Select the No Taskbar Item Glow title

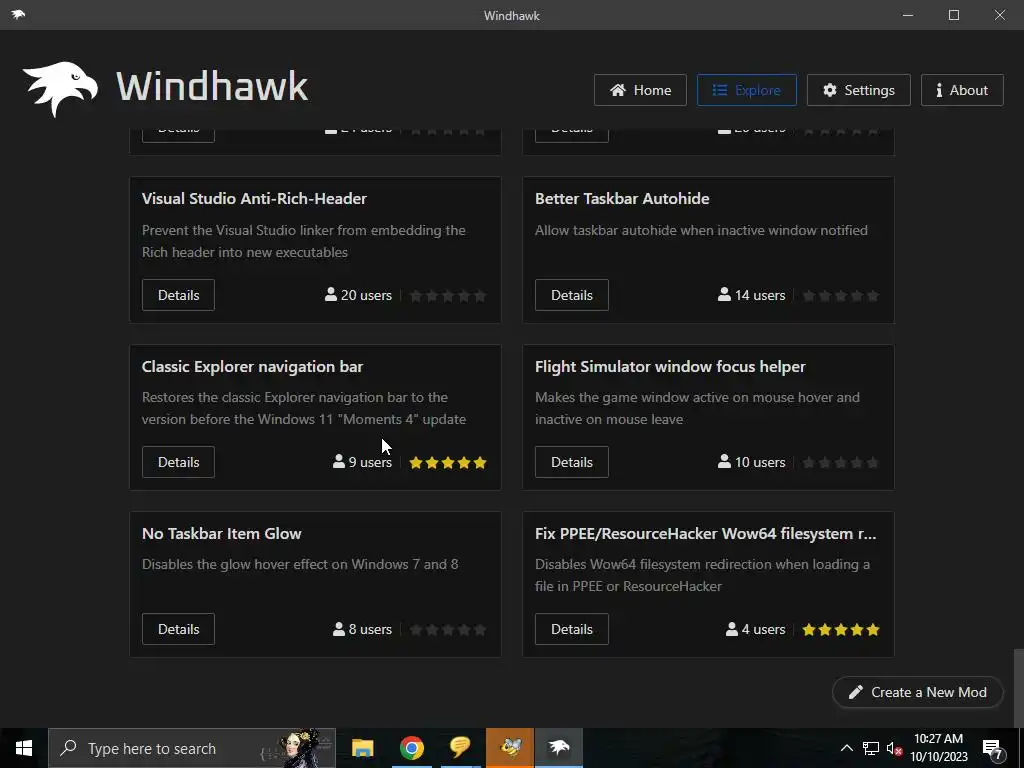point(221,534)
